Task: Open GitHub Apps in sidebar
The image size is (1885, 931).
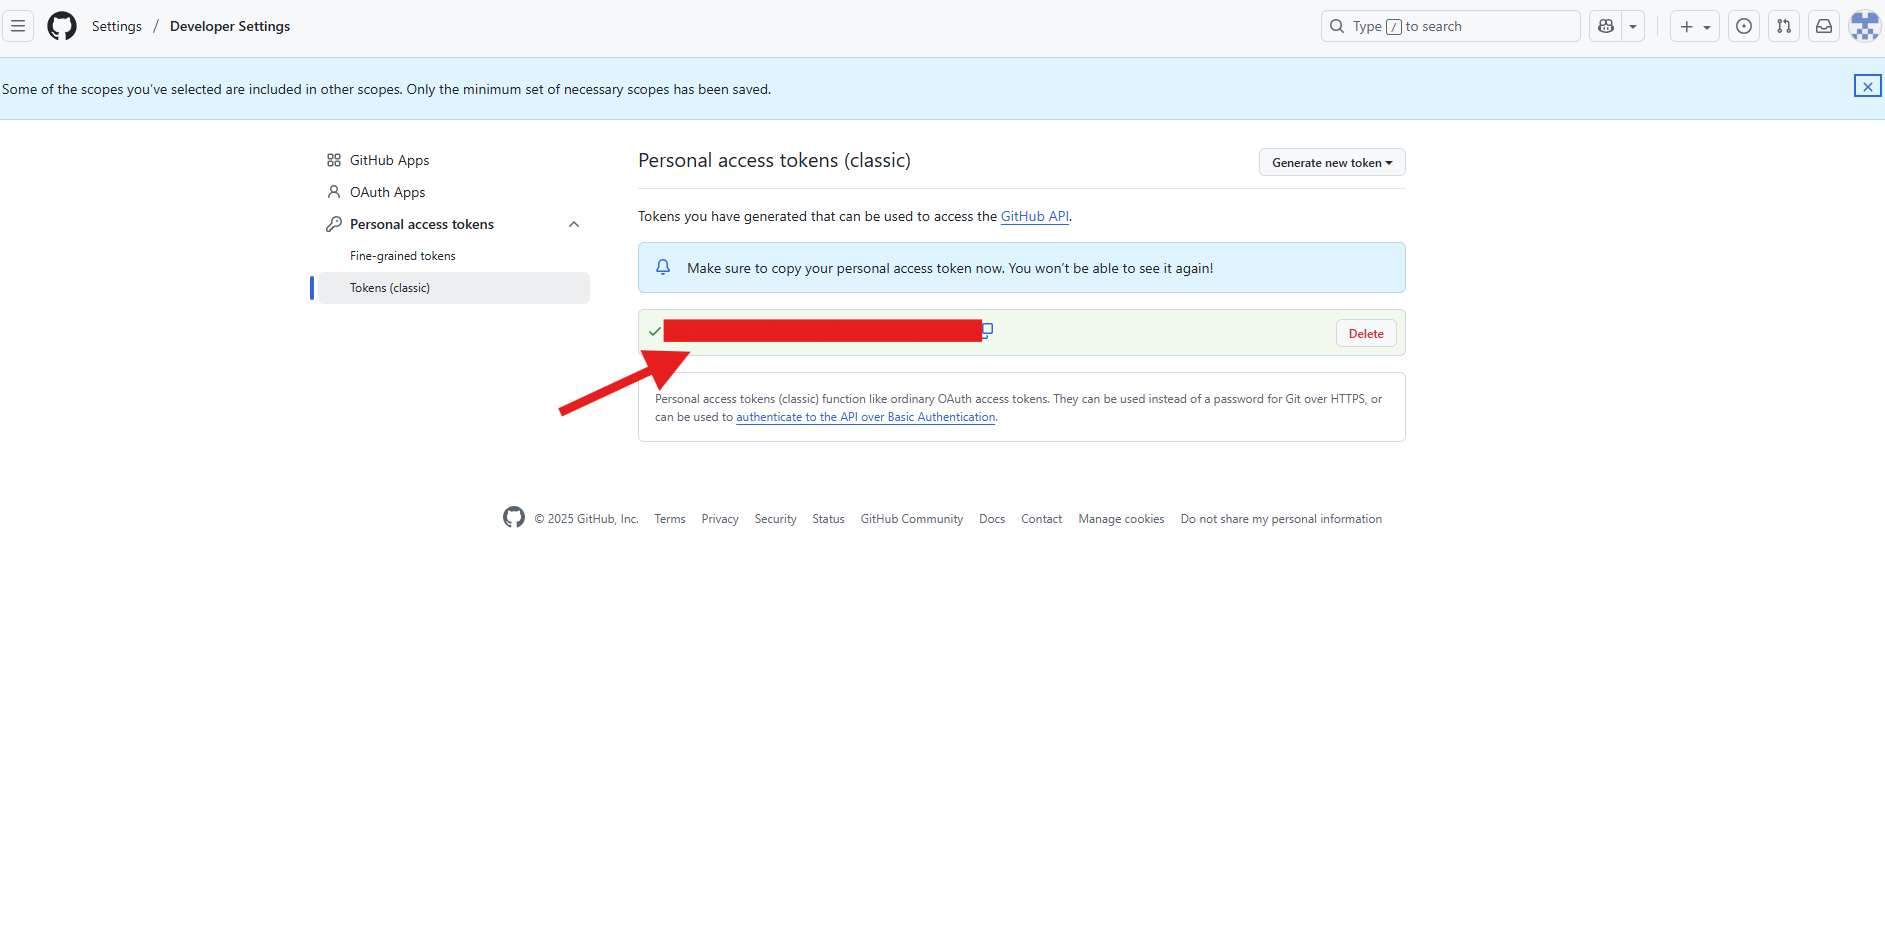Action: tap(389, 160)
